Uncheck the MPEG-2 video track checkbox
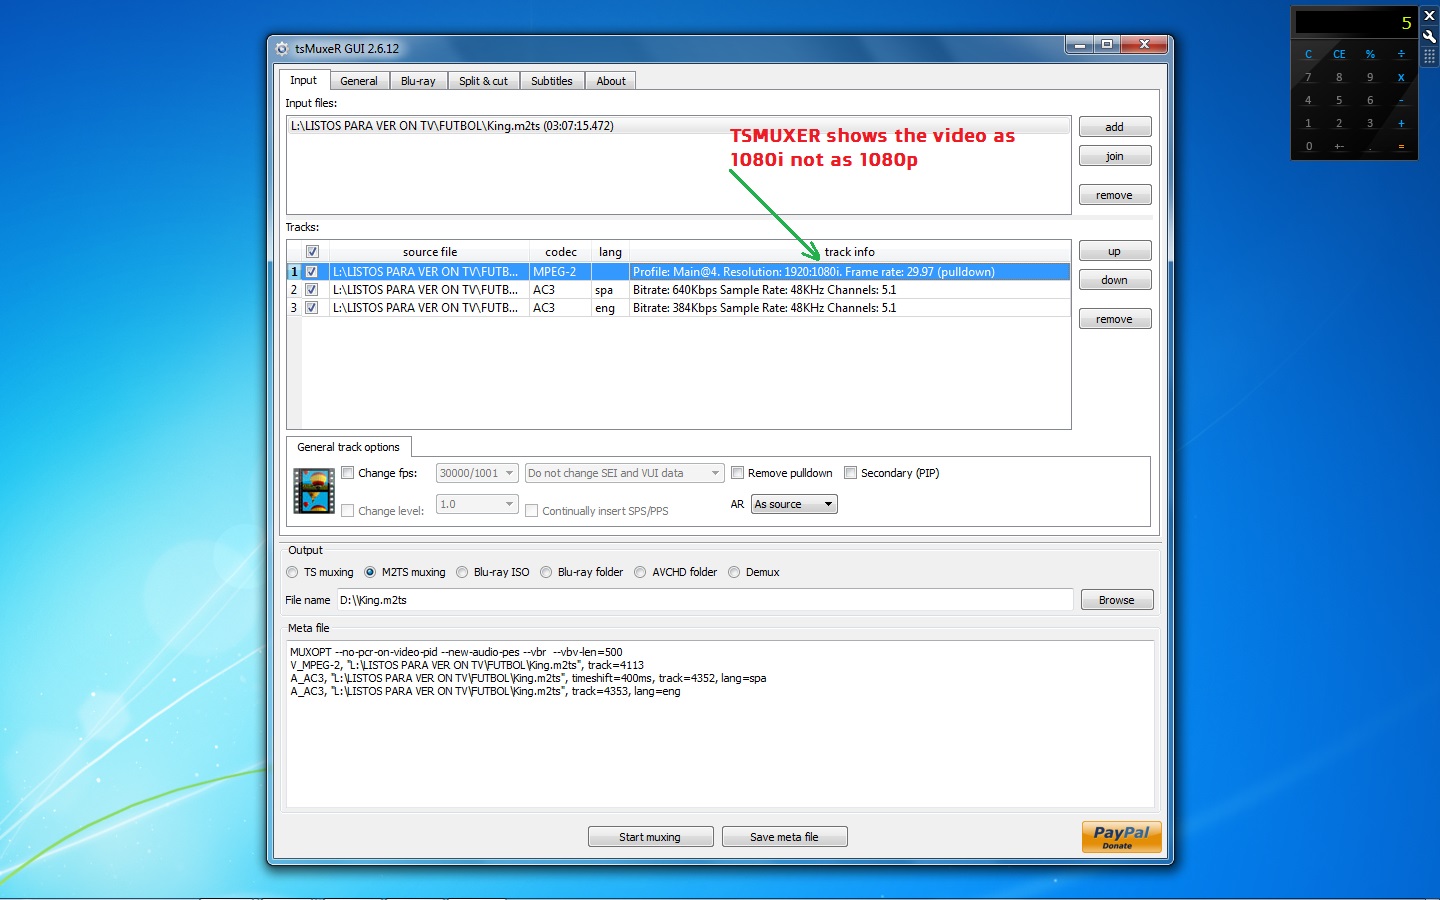 click(312, 272)
